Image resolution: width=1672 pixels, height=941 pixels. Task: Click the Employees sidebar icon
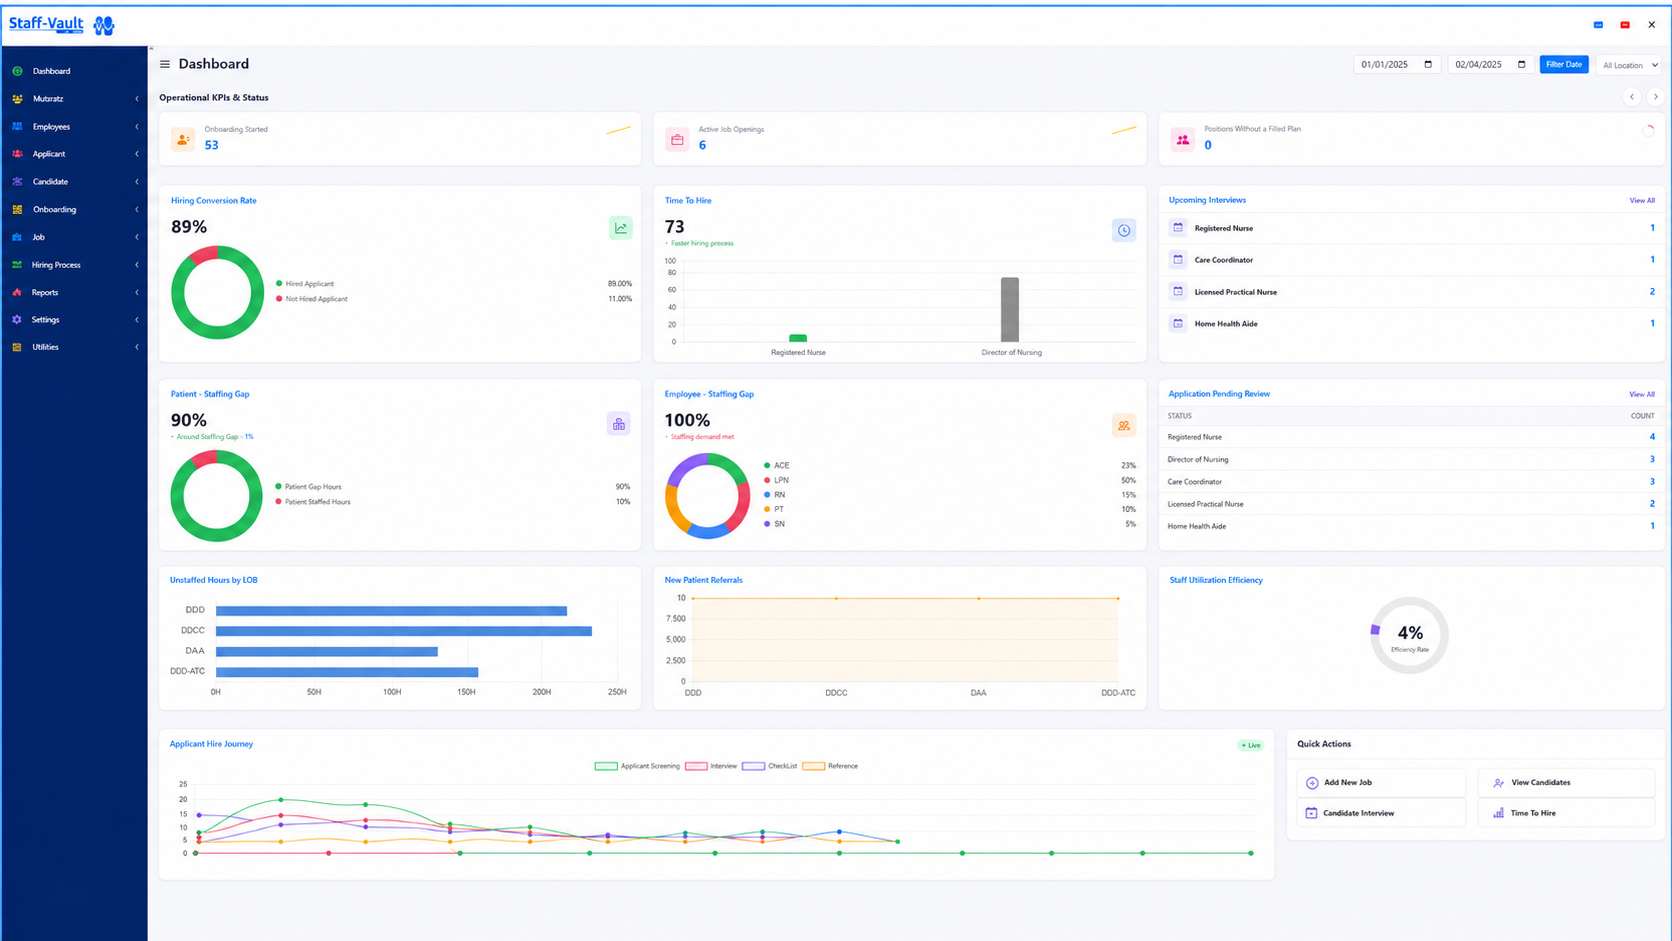(17, 126)
